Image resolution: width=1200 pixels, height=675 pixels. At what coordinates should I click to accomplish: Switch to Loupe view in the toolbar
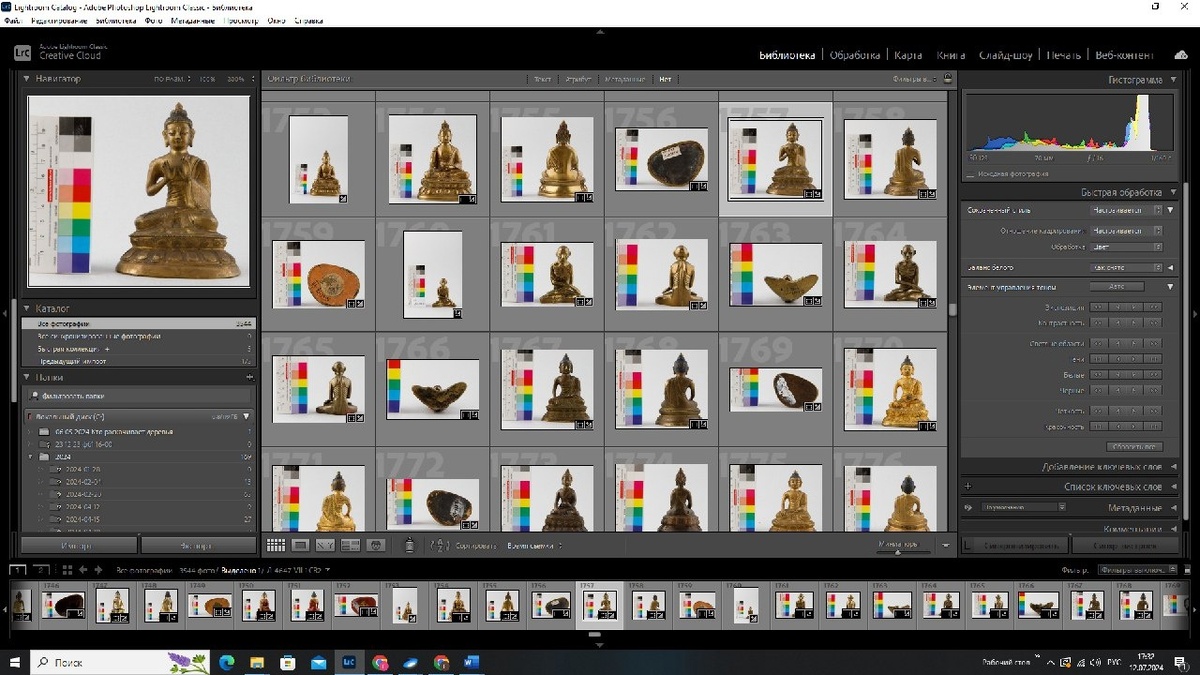[x=300, y=545]
